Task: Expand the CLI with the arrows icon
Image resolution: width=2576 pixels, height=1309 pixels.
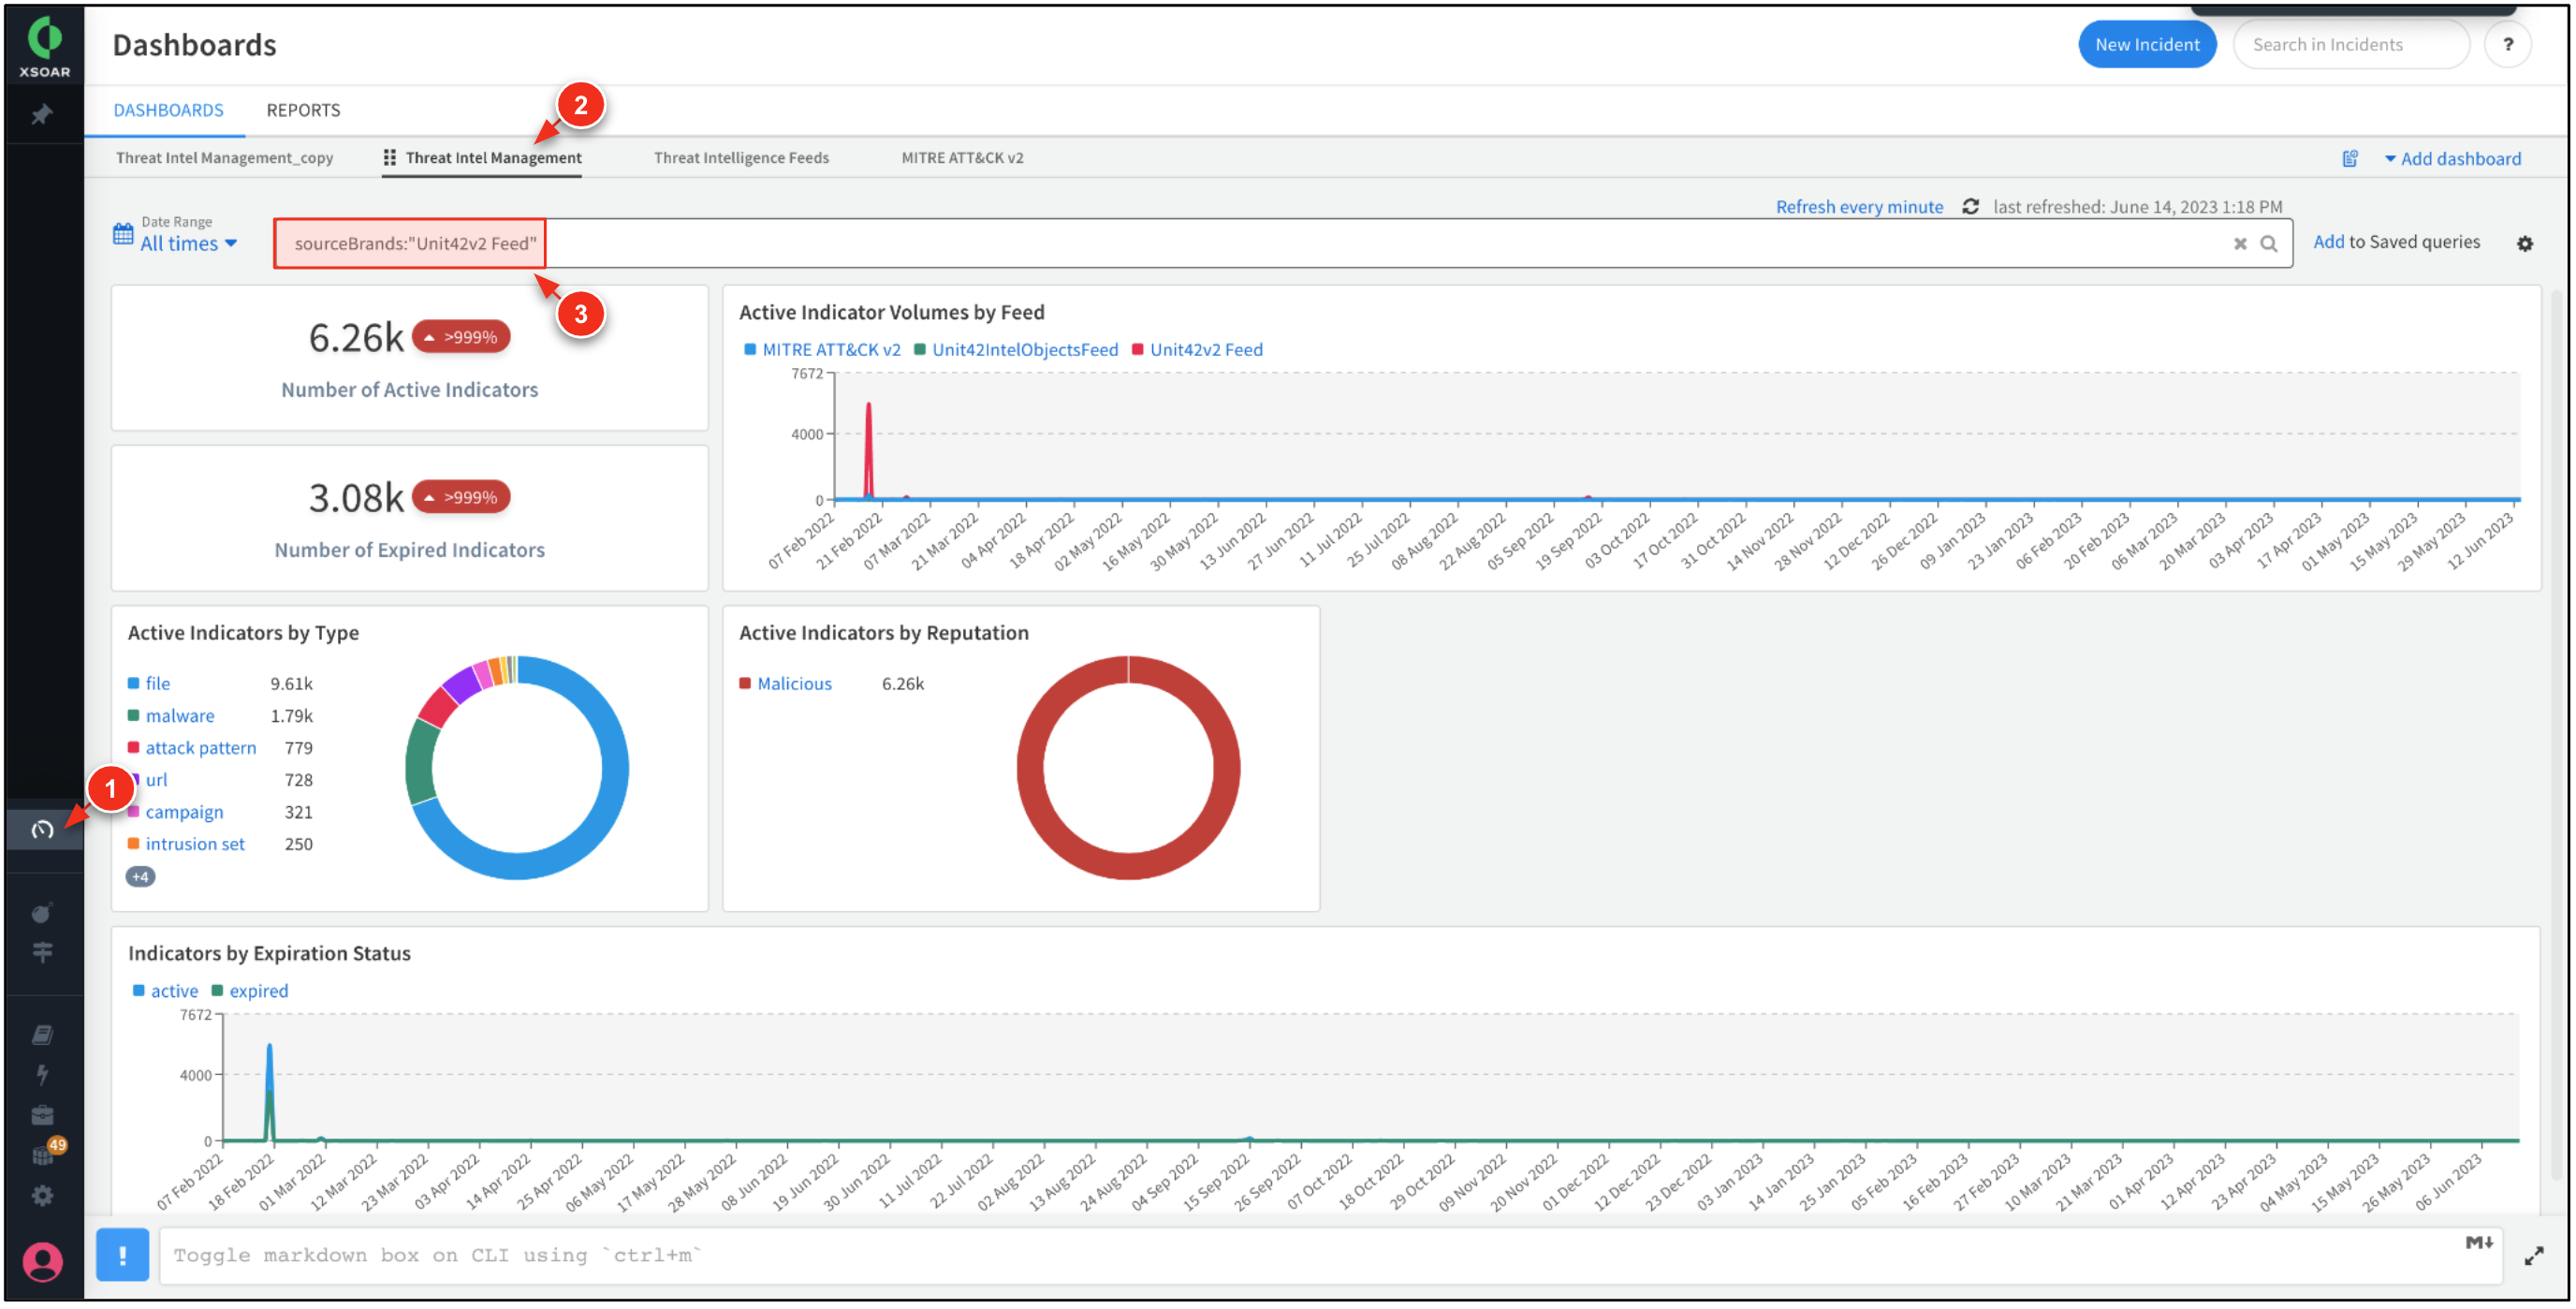Action: click(2534, 1256)
